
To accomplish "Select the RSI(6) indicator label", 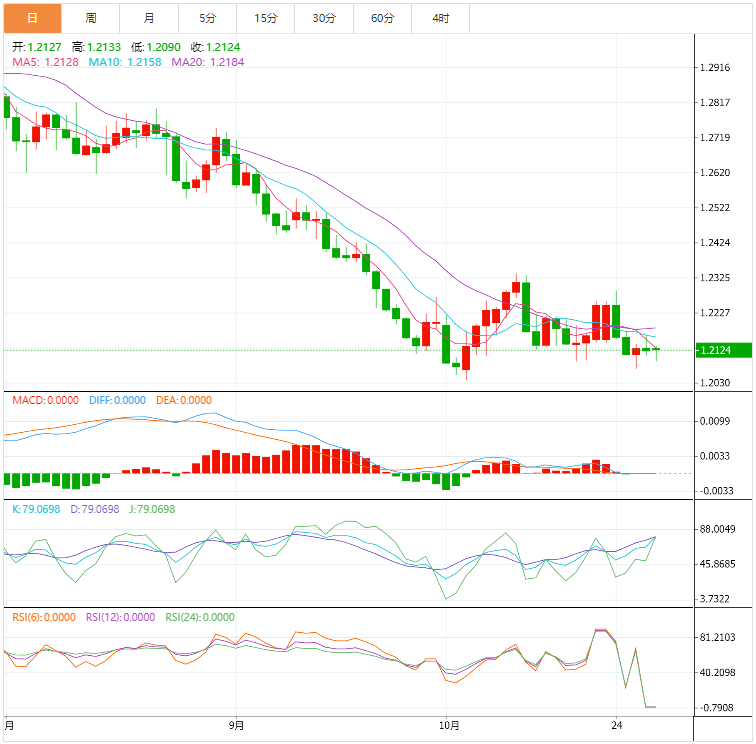I will (x=44, y=617).
